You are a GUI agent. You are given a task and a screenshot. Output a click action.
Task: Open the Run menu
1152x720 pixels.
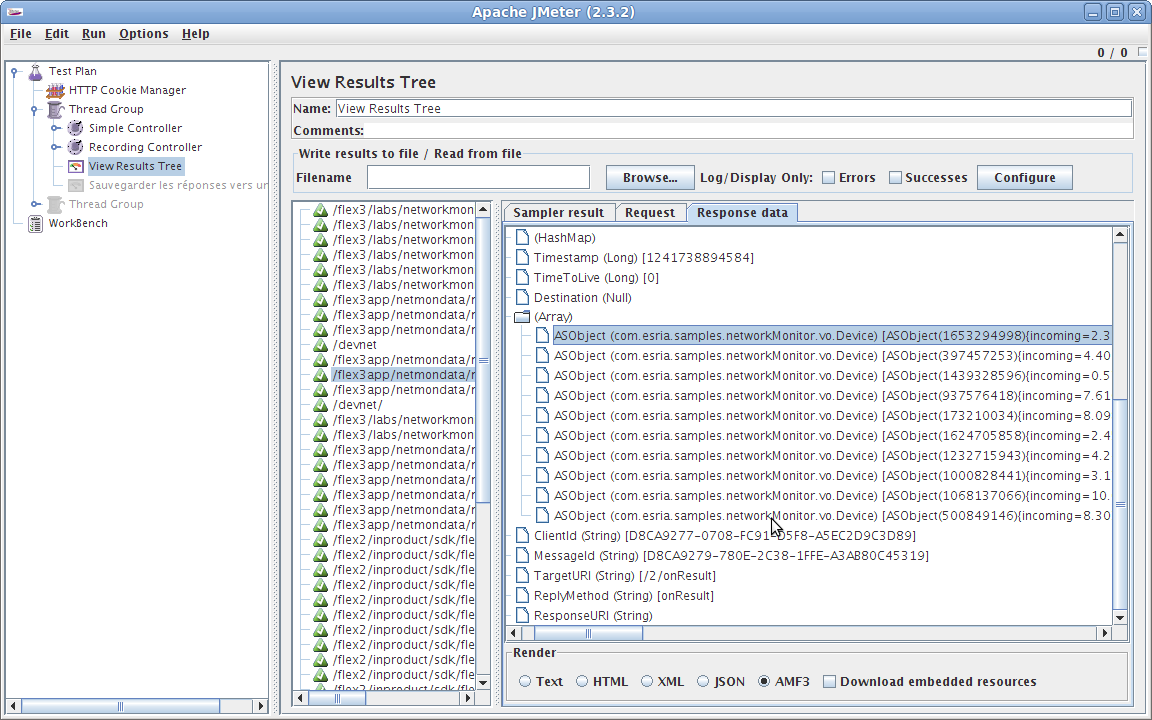tap(93, 33)
